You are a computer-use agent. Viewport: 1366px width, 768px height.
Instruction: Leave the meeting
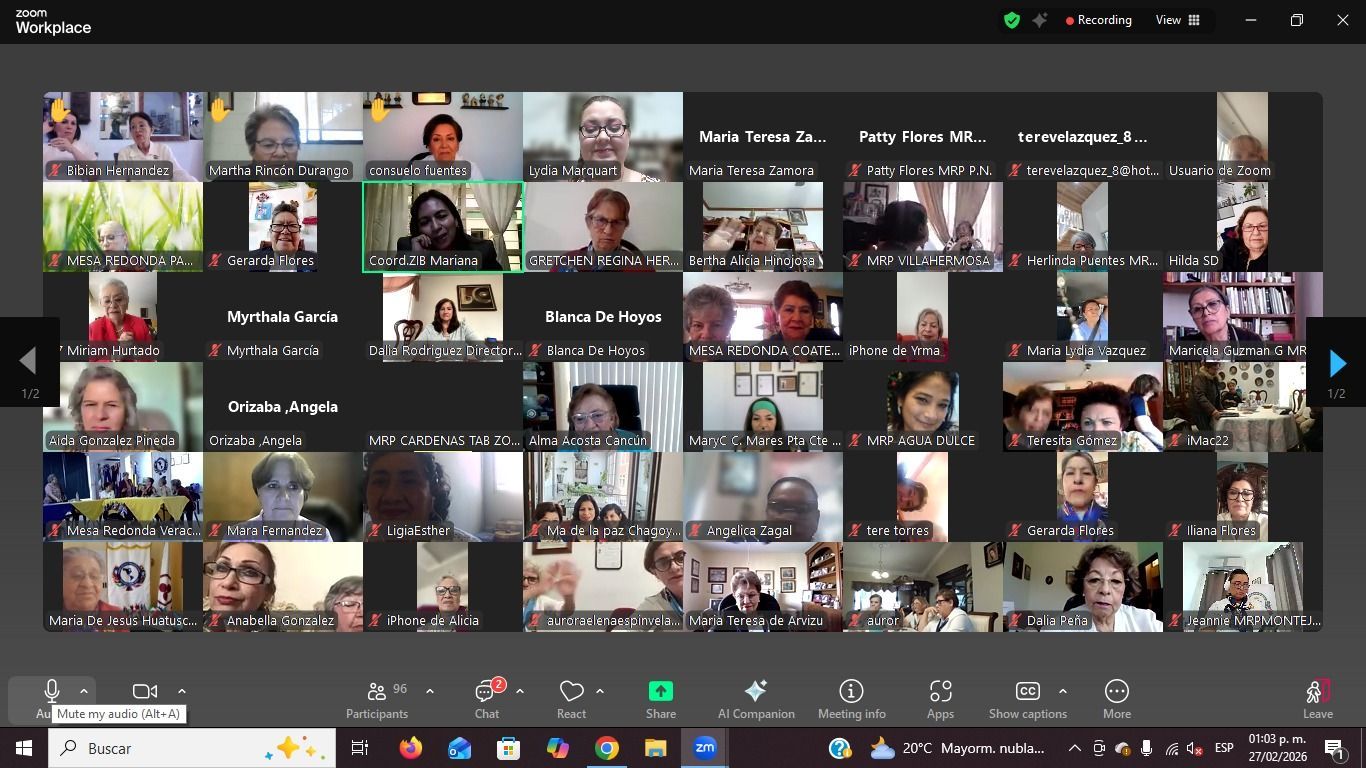click(1318, 699)
